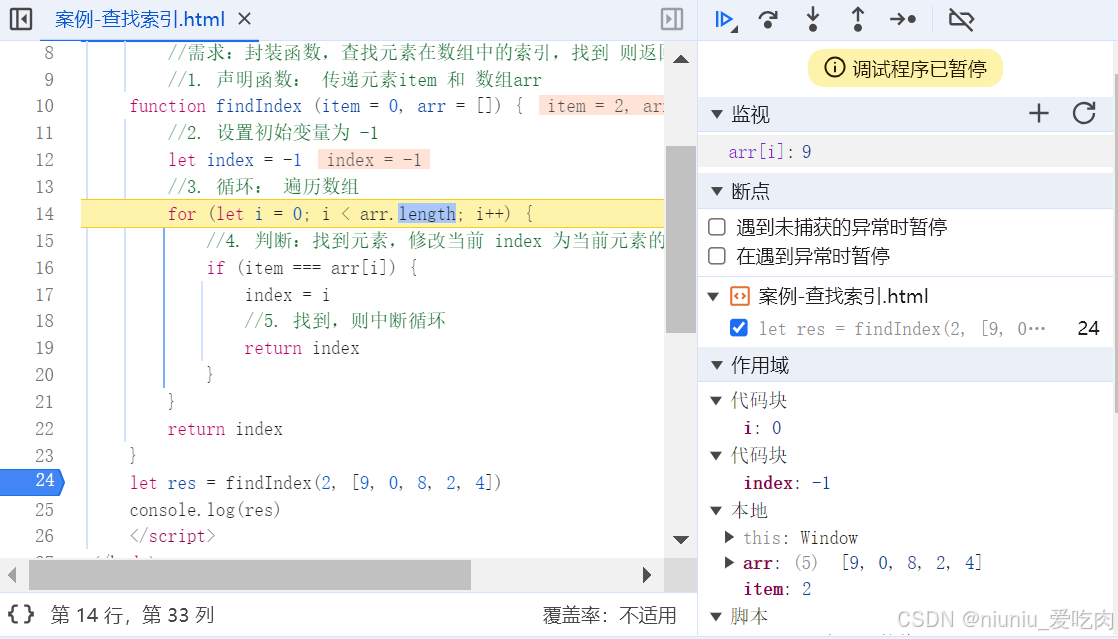Click the pretty print braces icon
The image size is (1118, 639).
(21, 615)
